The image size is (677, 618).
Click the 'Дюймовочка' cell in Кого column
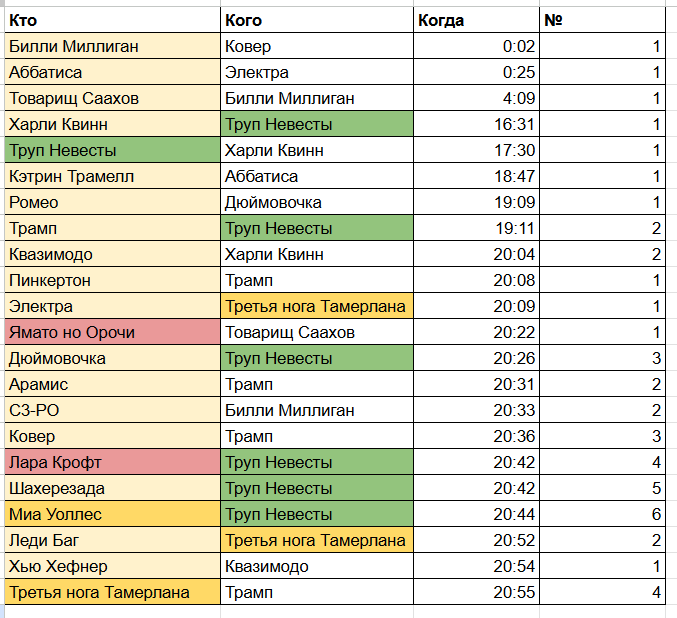point(317,202)
